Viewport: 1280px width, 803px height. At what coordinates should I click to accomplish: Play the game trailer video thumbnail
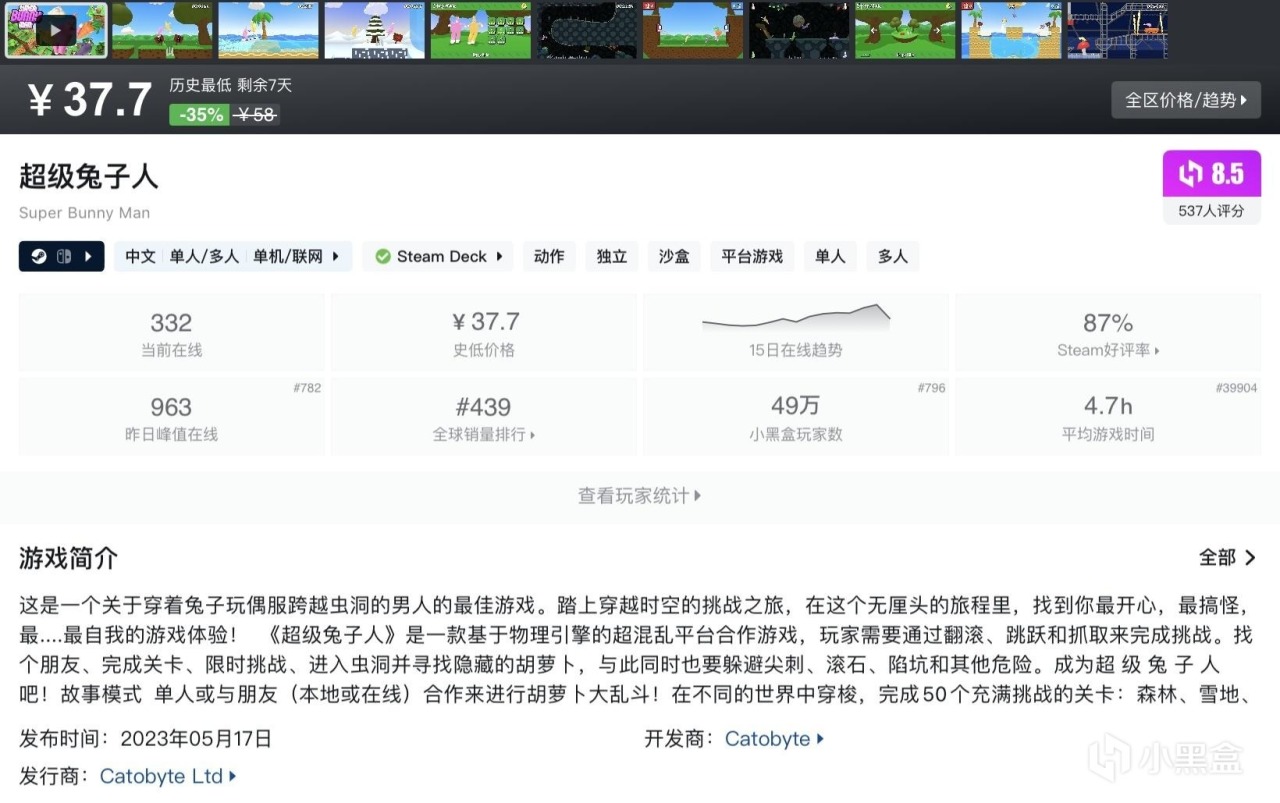(x=56, y=30)
